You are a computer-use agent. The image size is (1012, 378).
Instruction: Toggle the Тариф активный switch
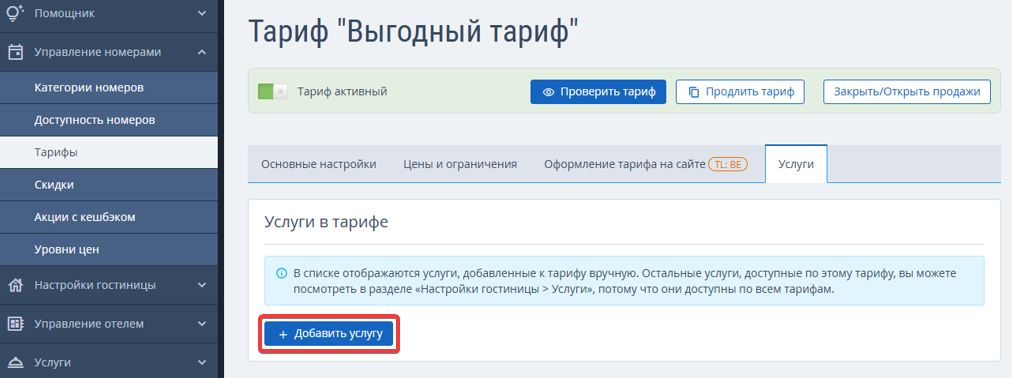272,92
